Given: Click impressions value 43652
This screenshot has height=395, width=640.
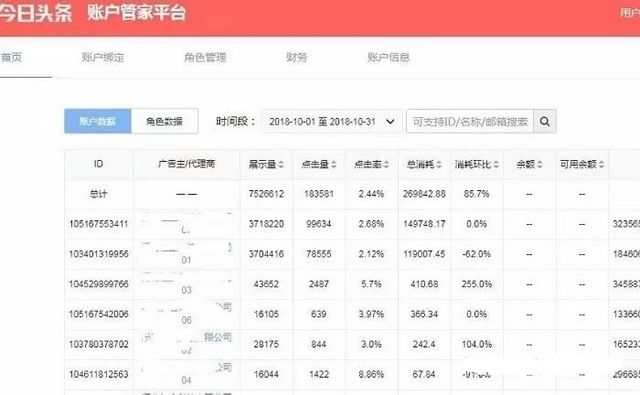Looking at the screenshot, I should click(x=266, y=284).
